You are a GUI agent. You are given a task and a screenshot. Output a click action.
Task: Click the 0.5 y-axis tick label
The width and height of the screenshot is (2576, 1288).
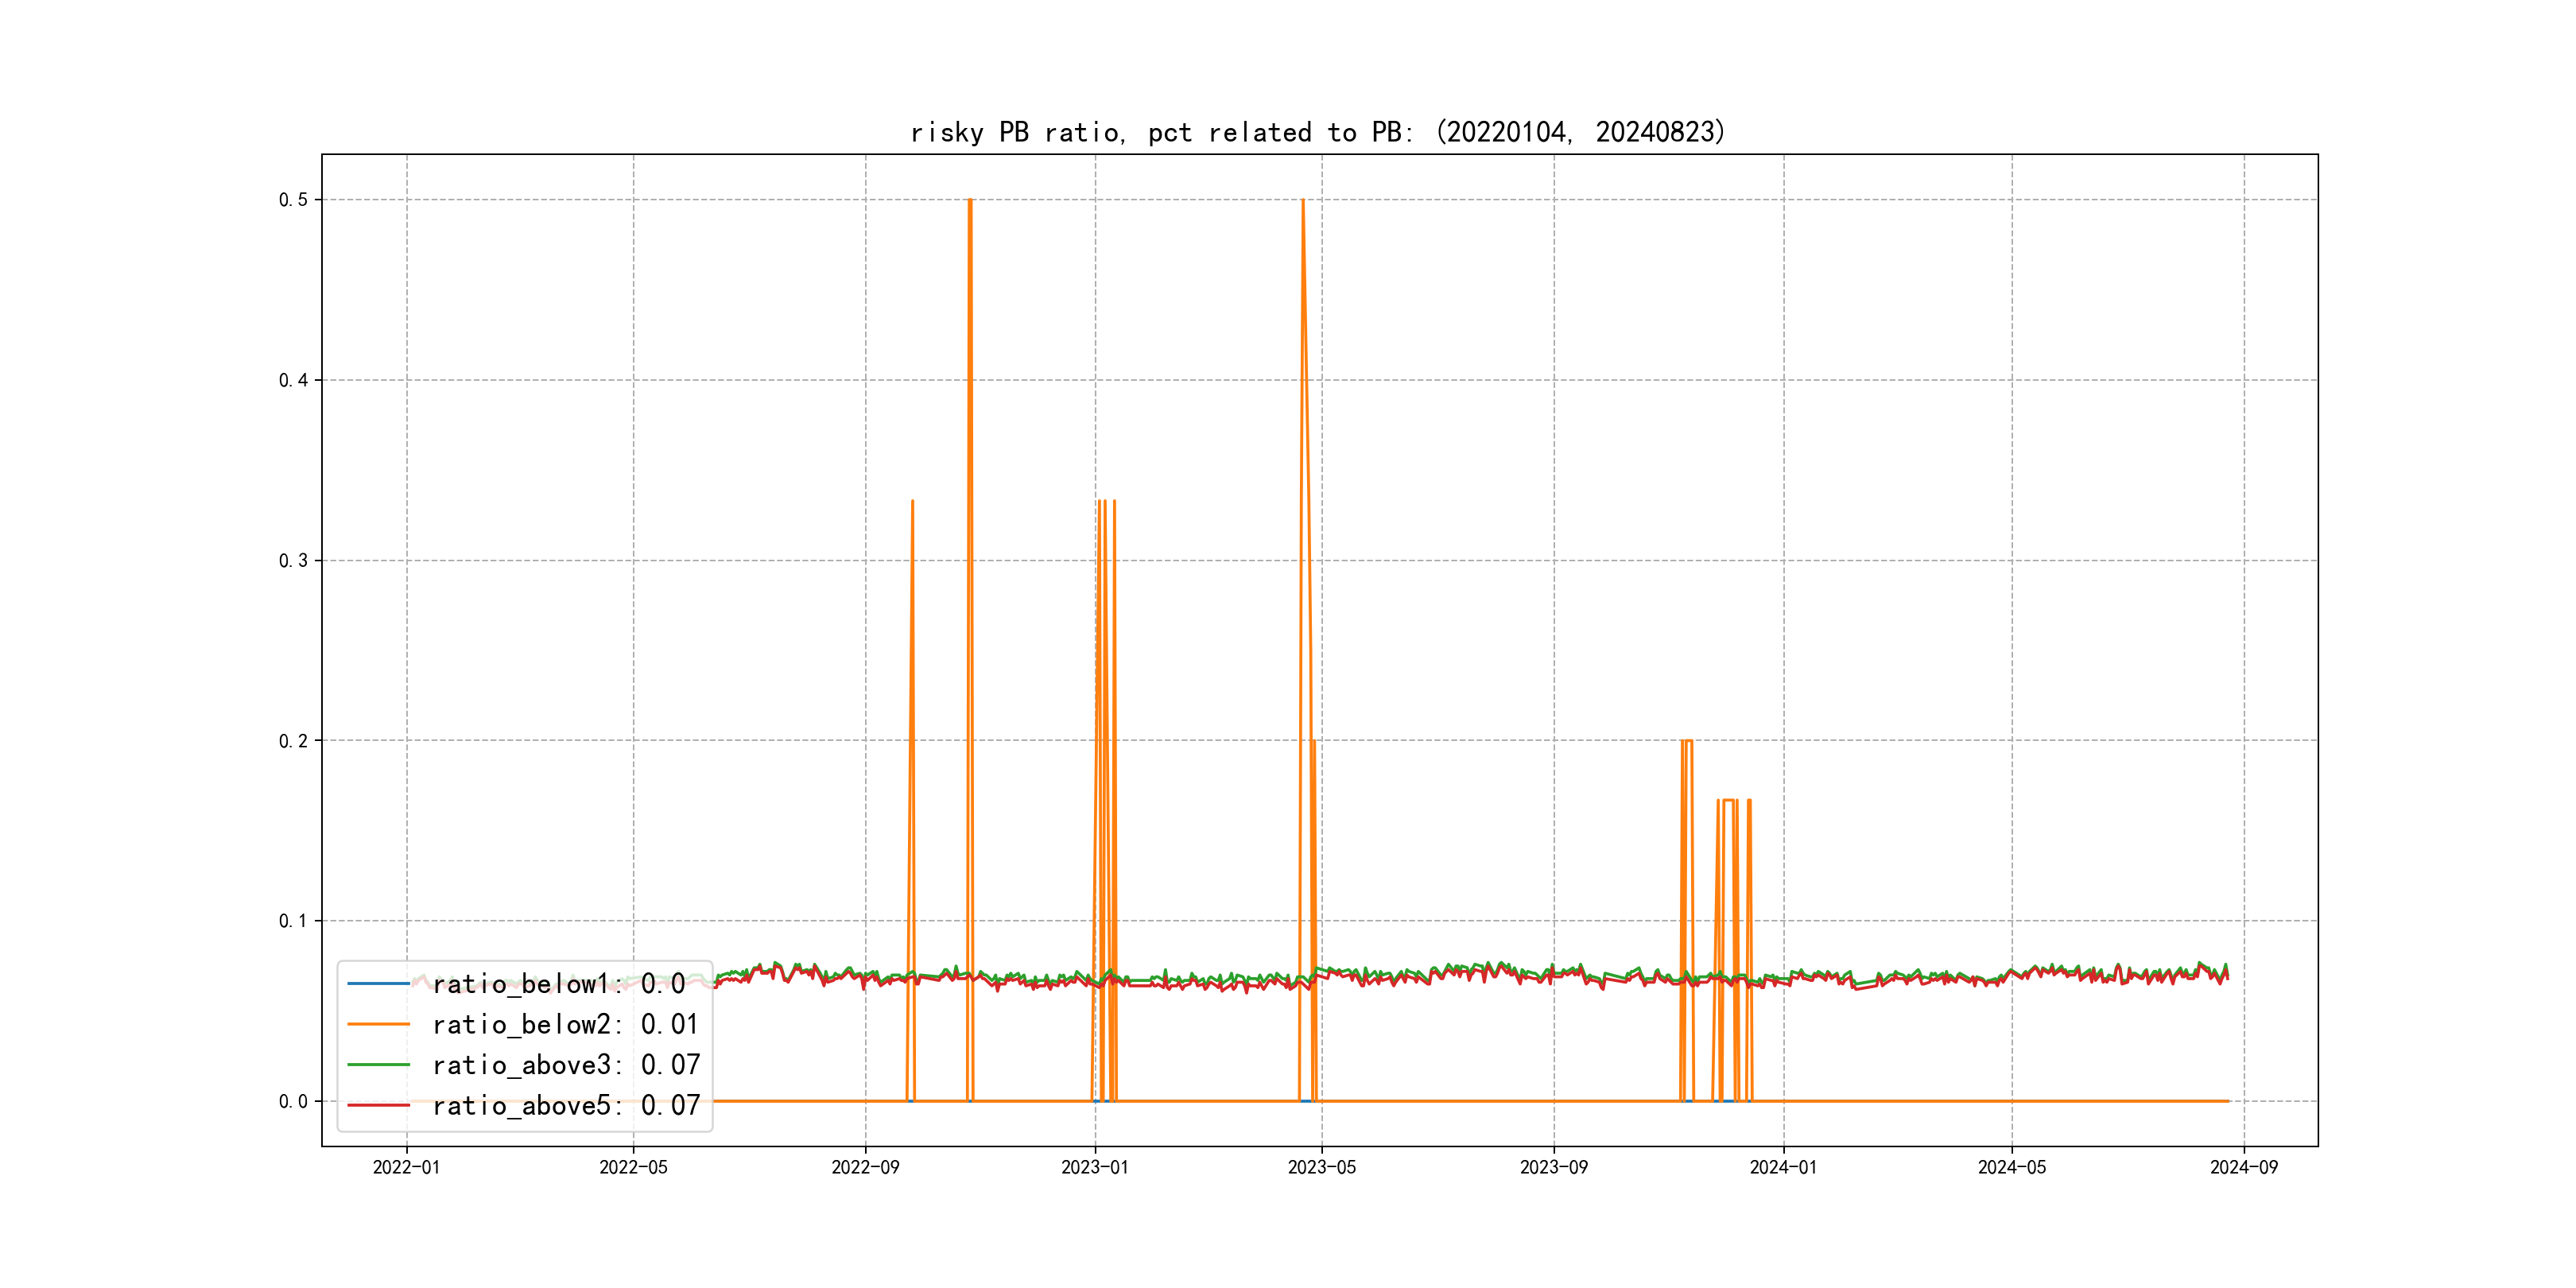point(293,200)
